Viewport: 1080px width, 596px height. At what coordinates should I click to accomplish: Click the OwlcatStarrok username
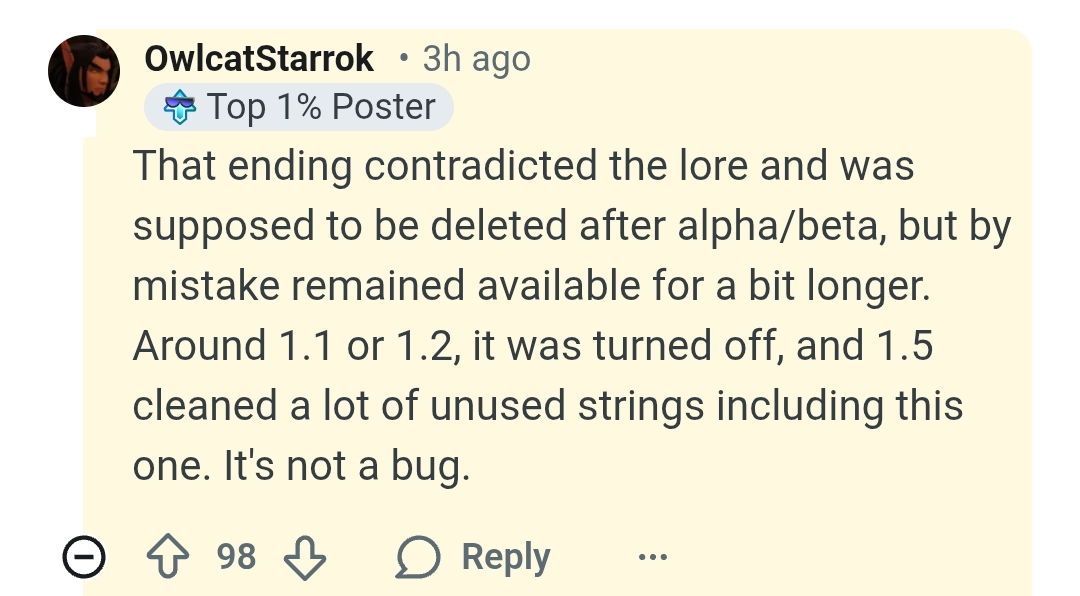point(259,59)
